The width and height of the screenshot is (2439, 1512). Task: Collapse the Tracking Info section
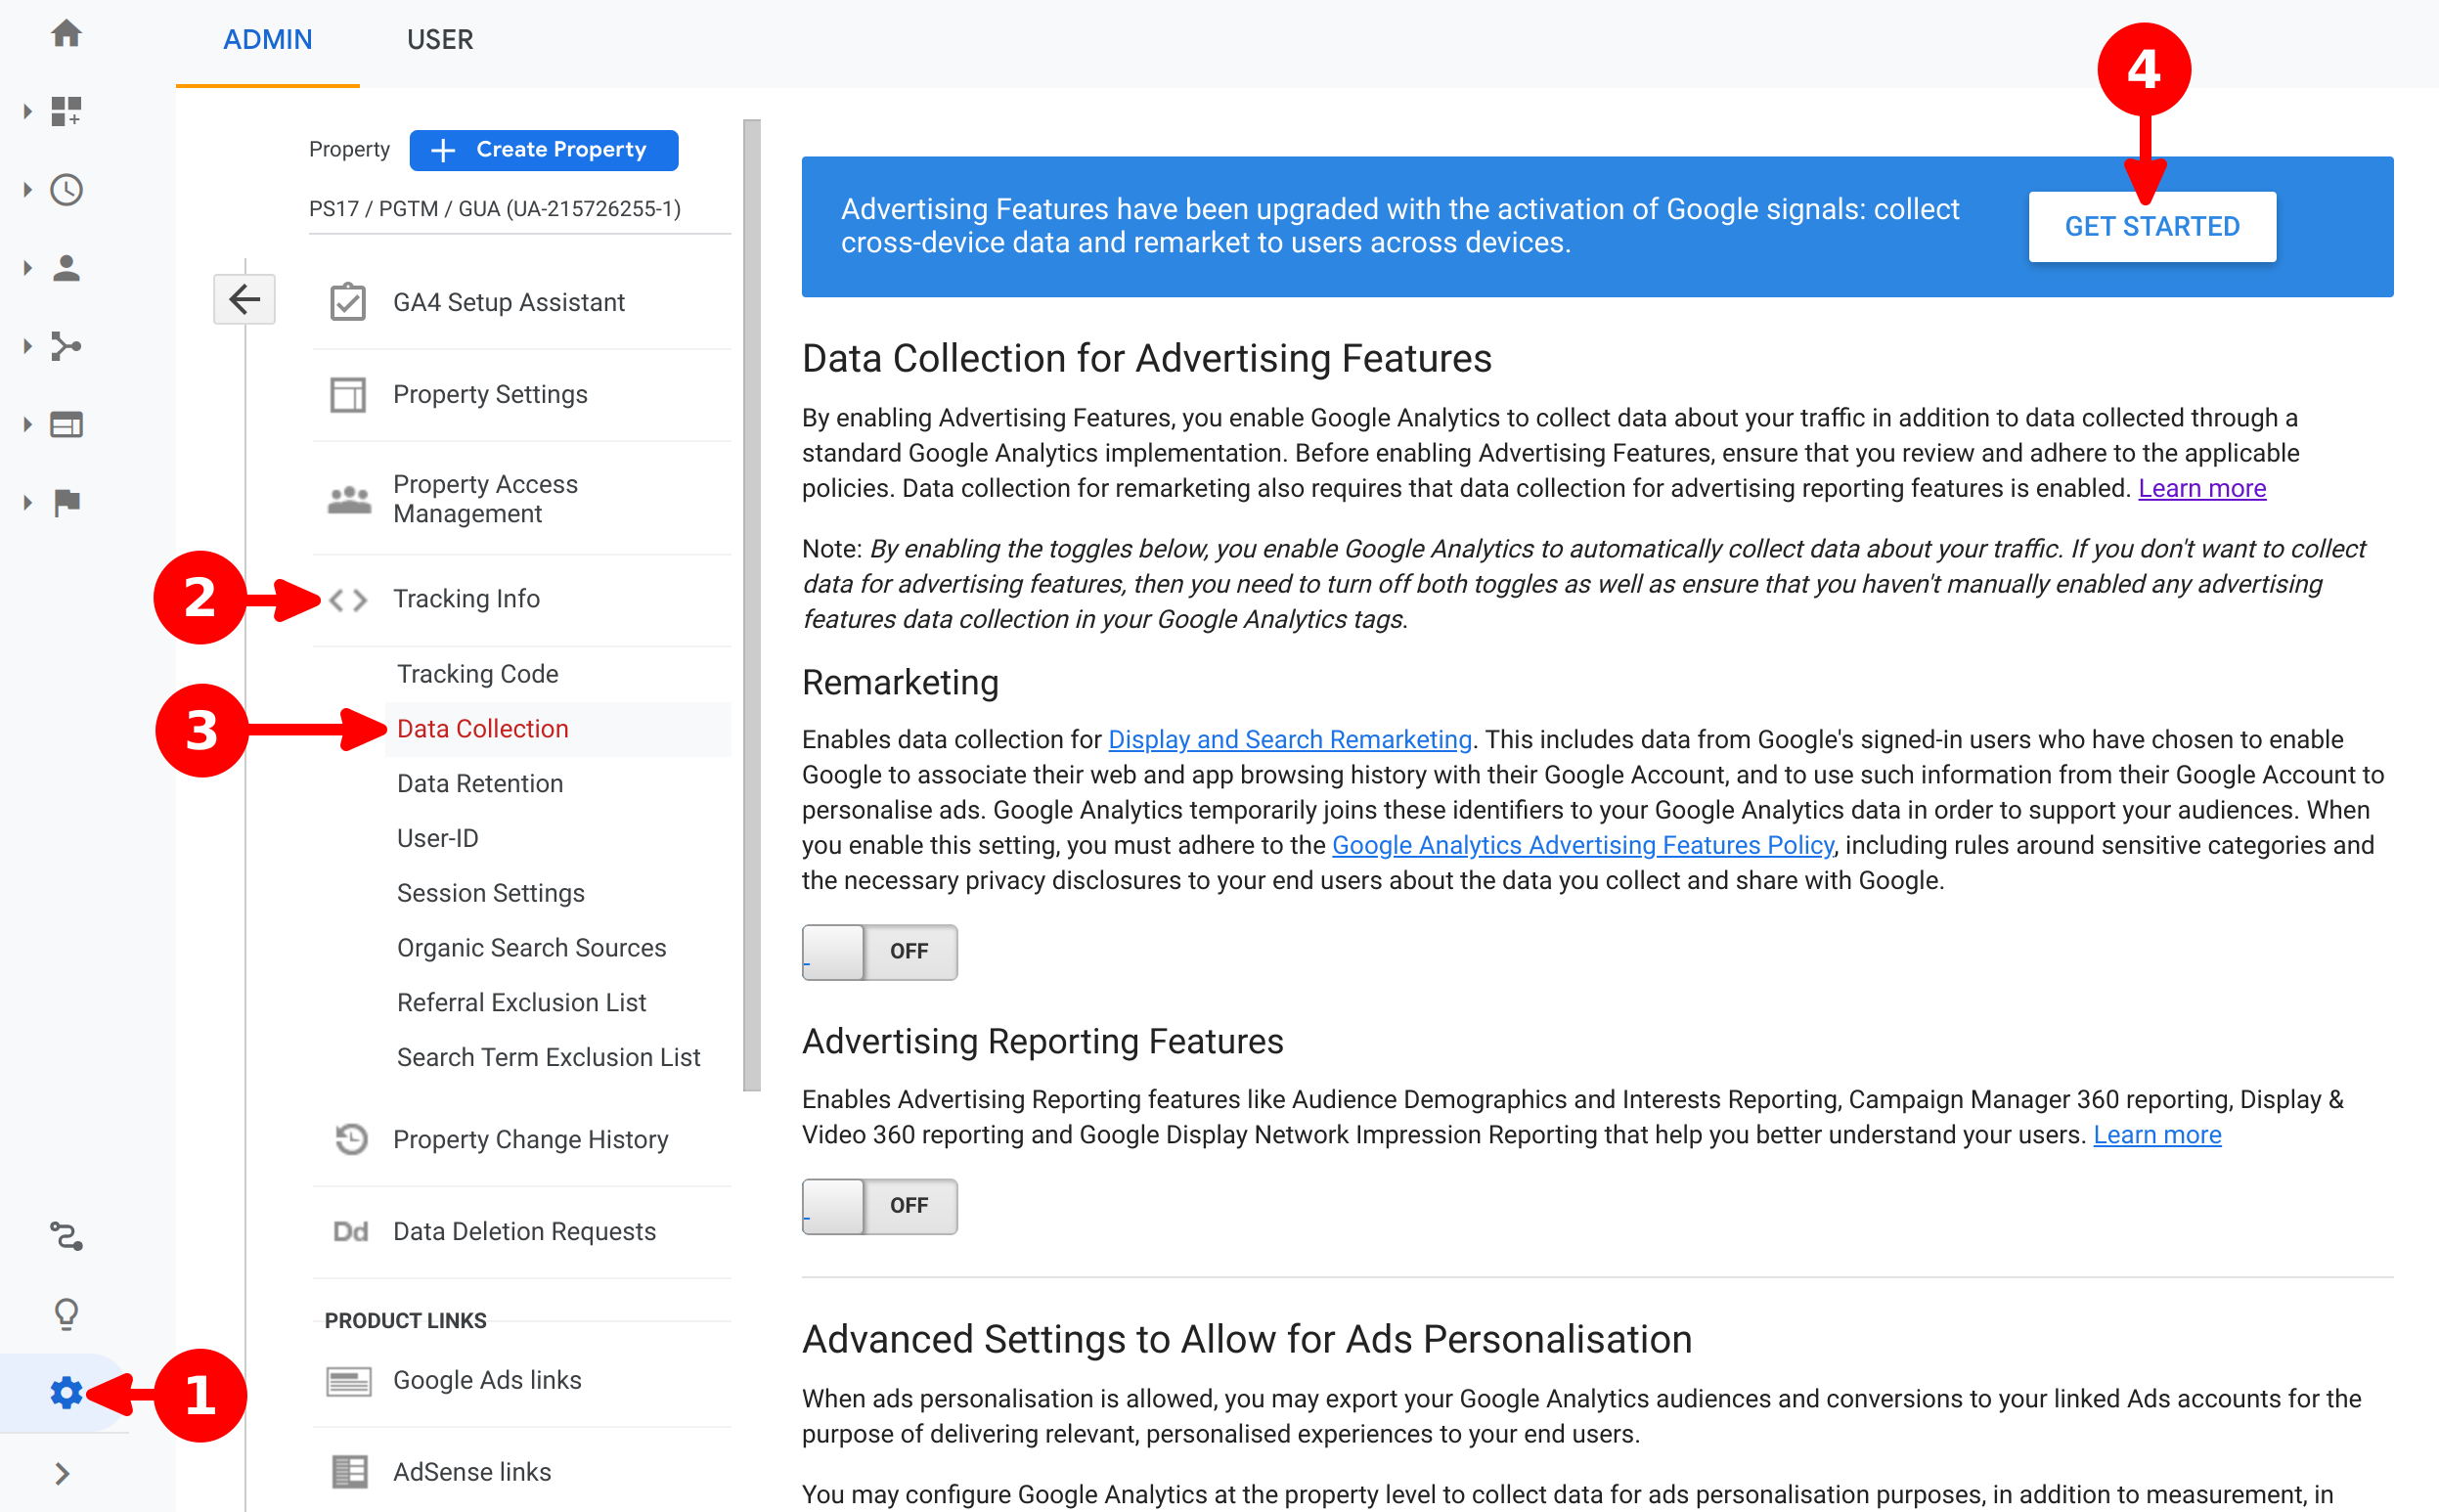pos(466,599)
